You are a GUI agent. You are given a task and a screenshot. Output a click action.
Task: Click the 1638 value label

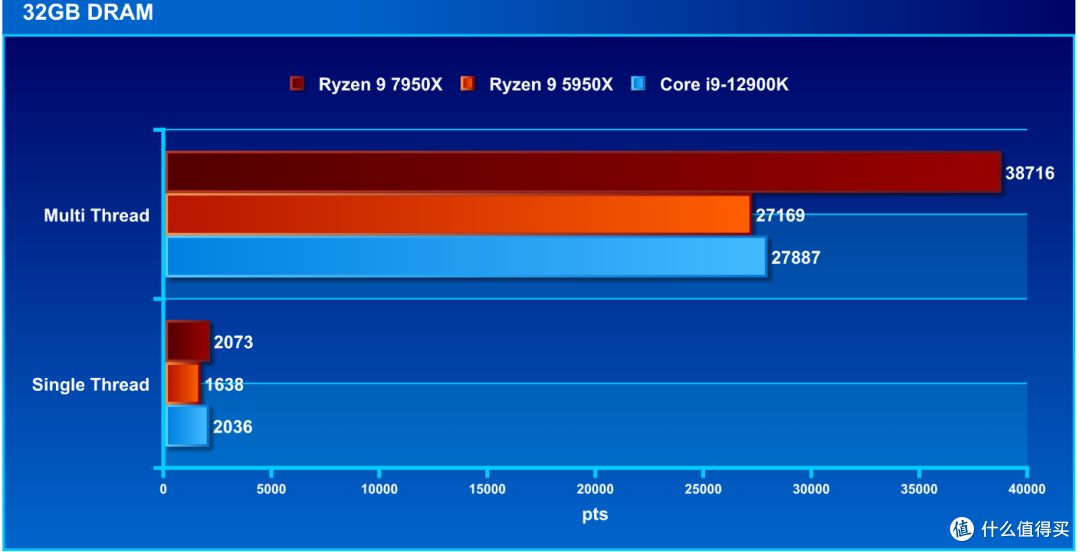(225, 385)
